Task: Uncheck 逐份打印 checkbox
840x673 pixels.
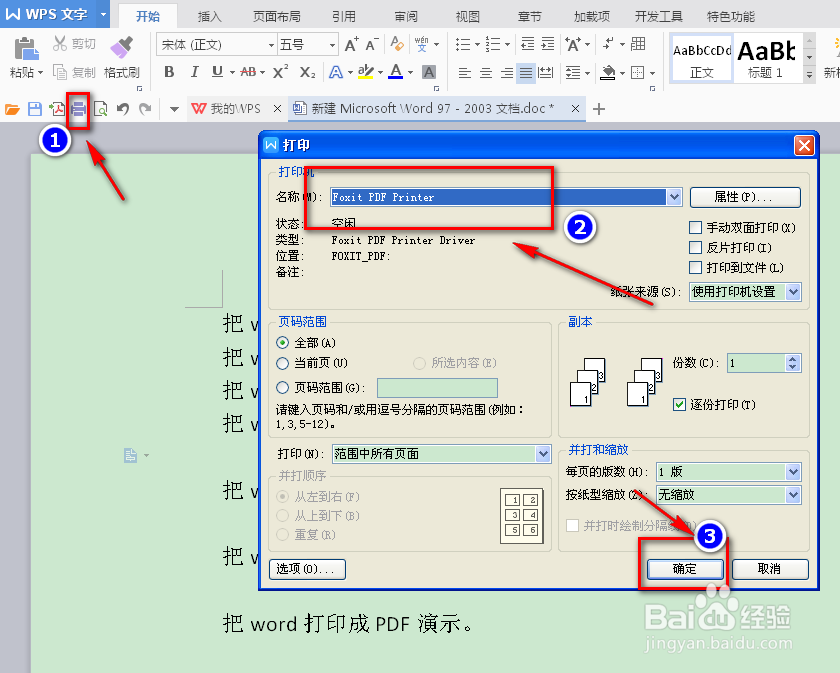Action: click(x=679, y=405)
